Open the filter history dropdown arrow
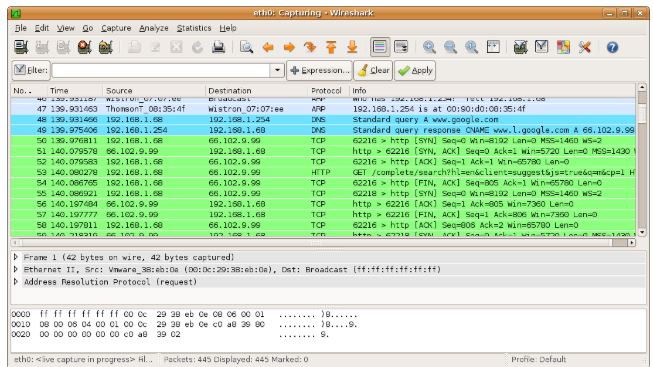This screenshot has height=367, width=653. click(x=277, y=70)
